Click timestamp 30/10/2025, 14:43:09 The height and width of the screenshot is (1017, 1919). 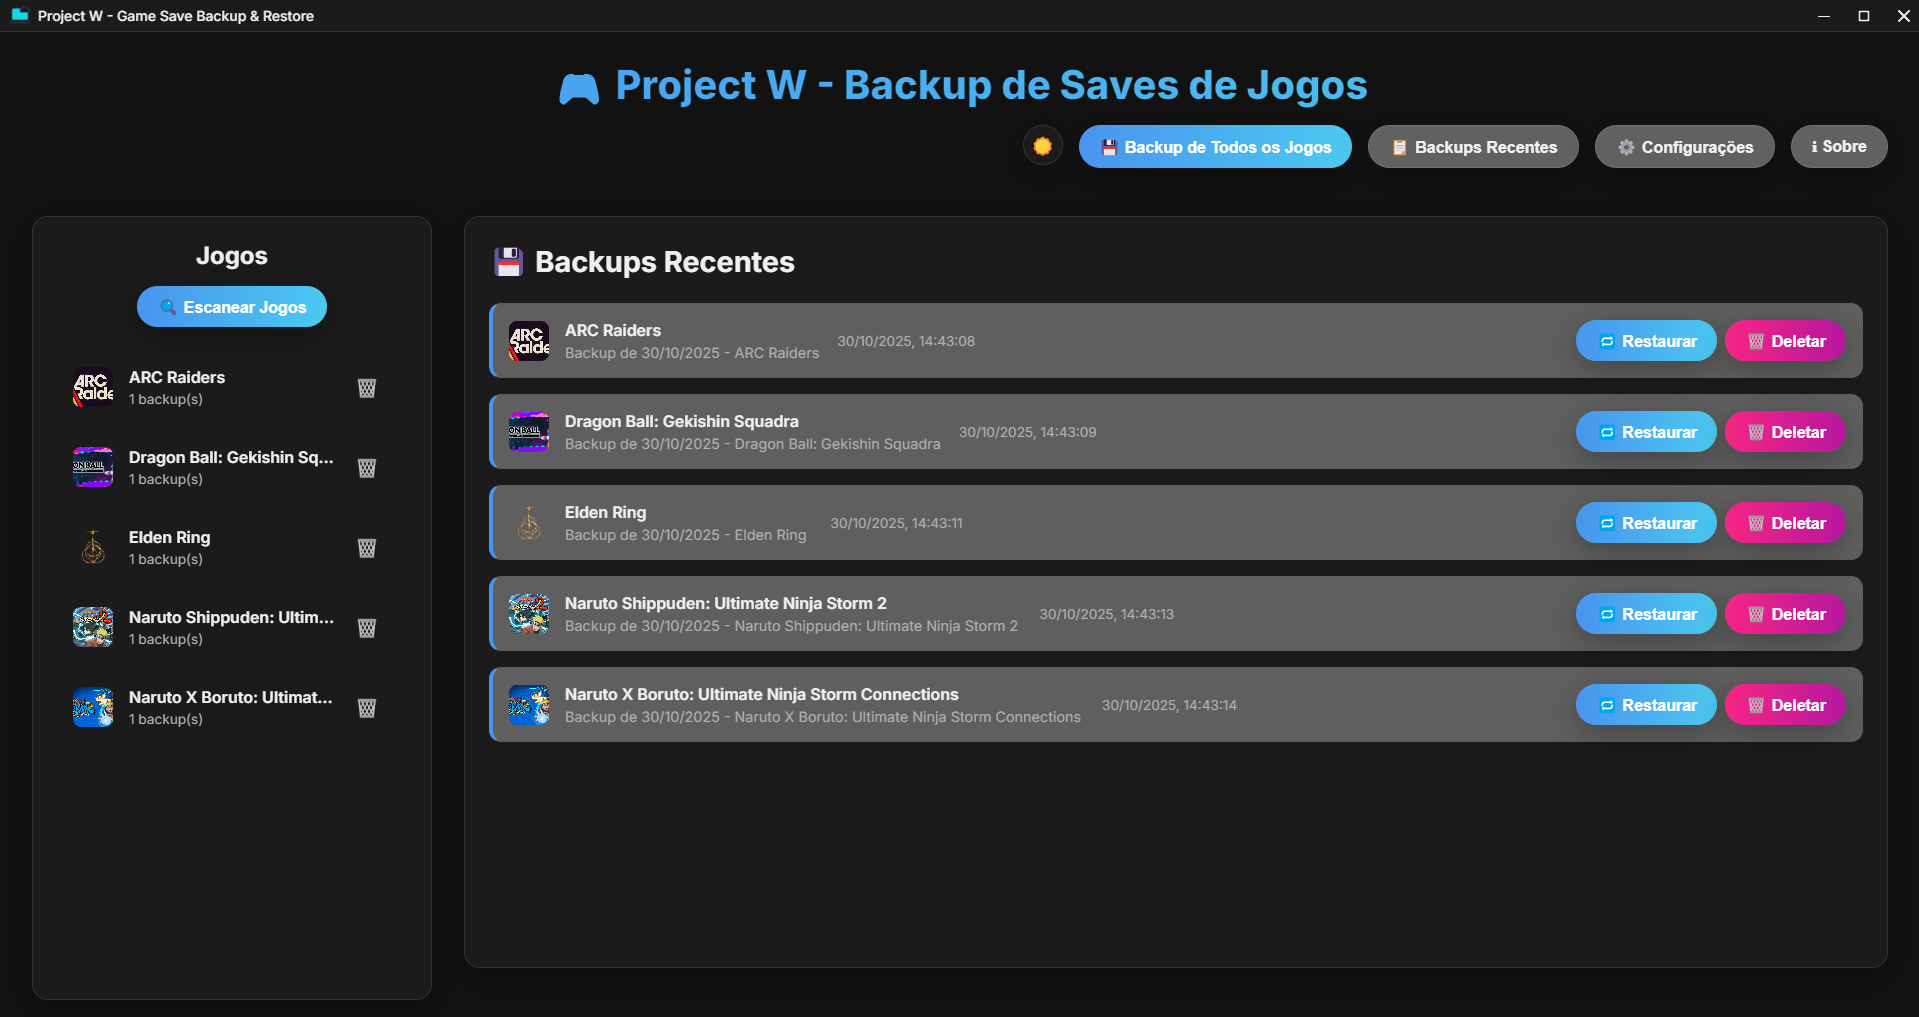click(x=1027, y=432)
